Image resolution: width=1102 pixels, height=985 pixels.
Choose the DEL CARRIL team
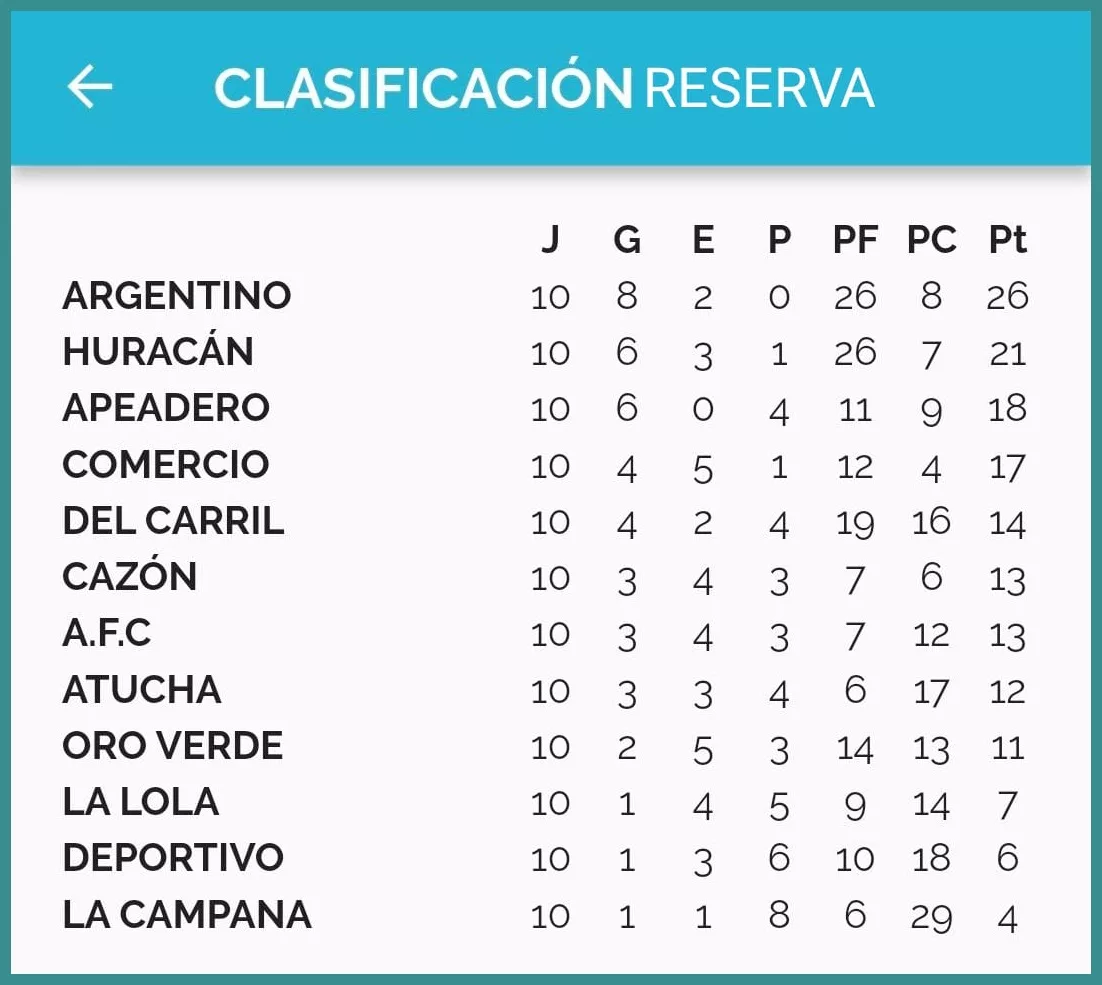(173, 521)
